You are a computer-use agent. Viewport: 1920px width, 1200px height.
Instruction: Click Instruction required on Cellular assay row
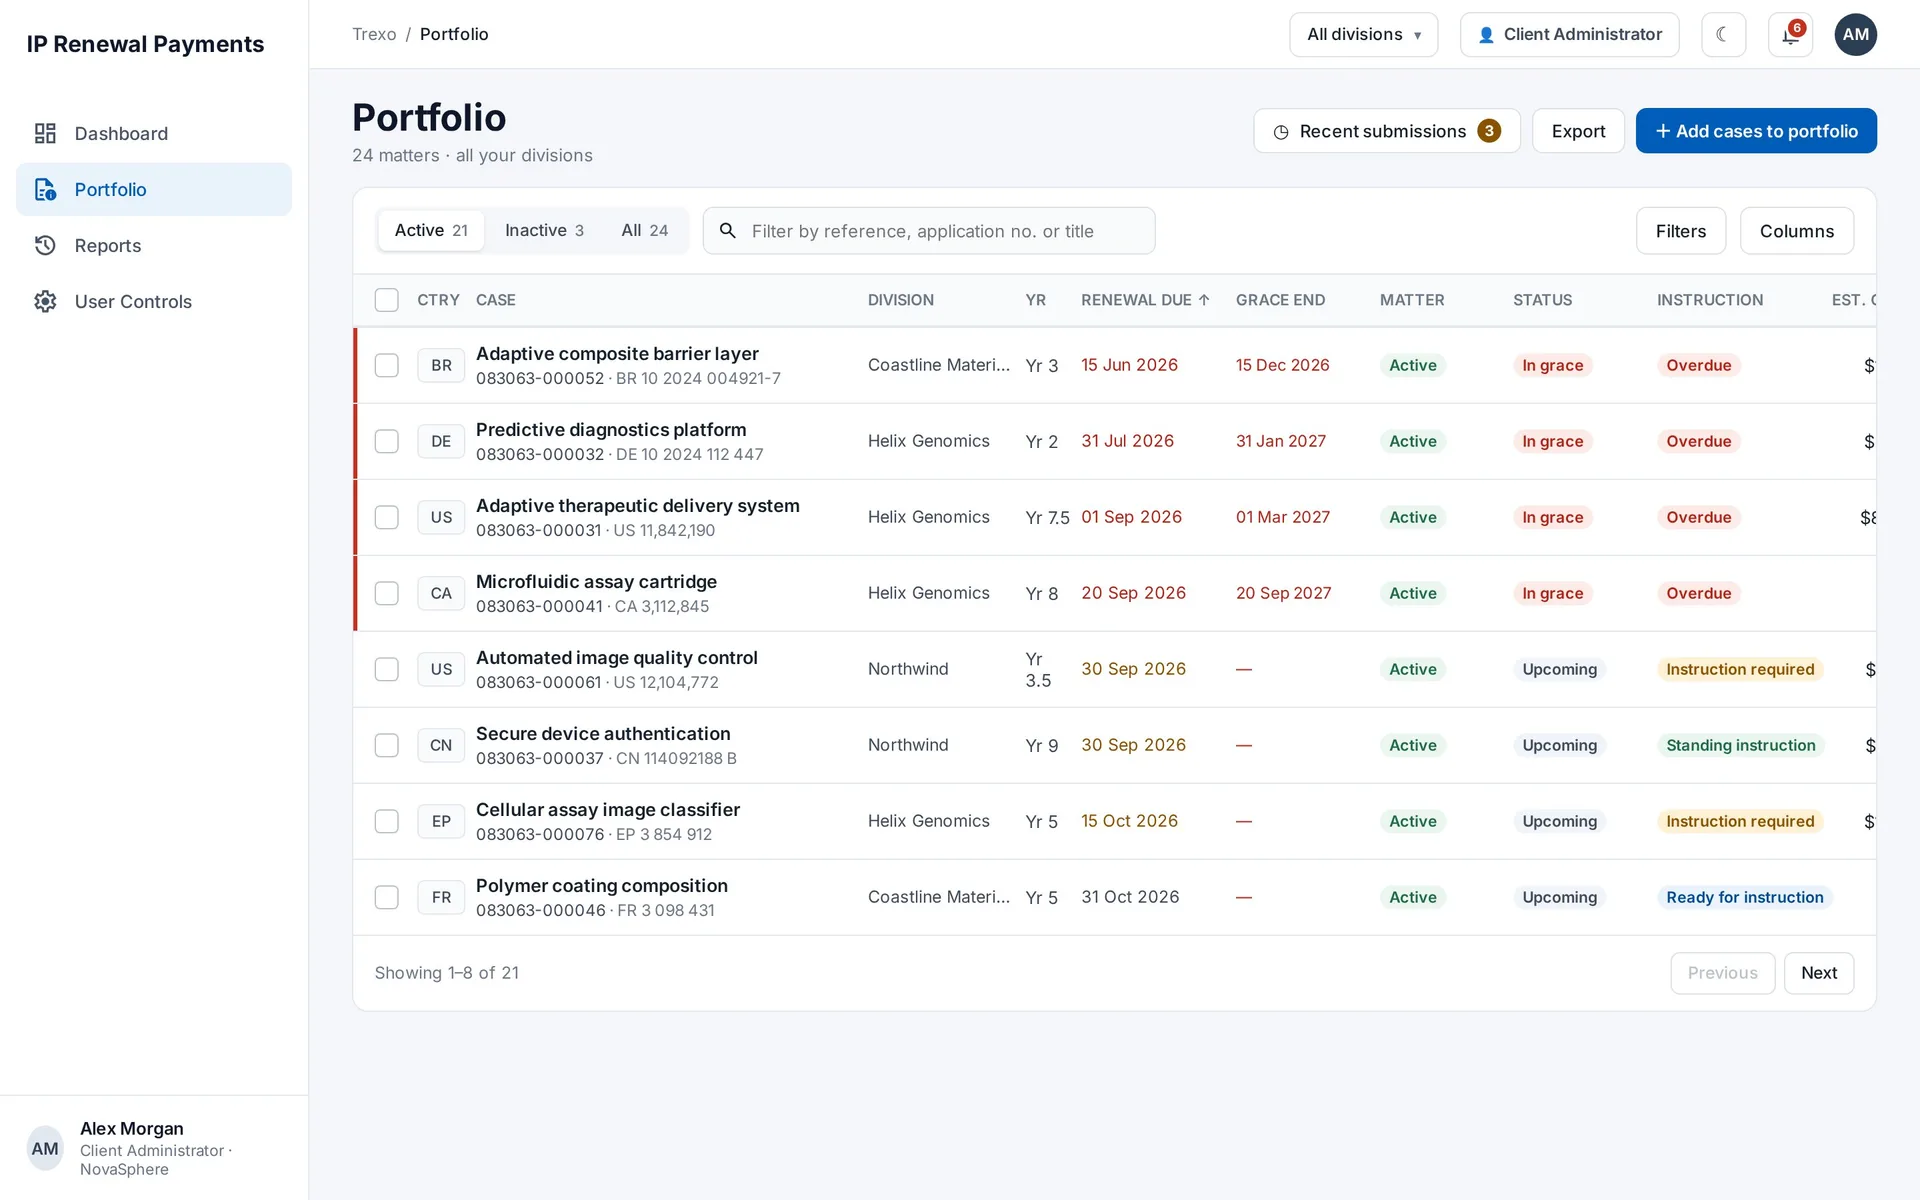coord(1740,821)
